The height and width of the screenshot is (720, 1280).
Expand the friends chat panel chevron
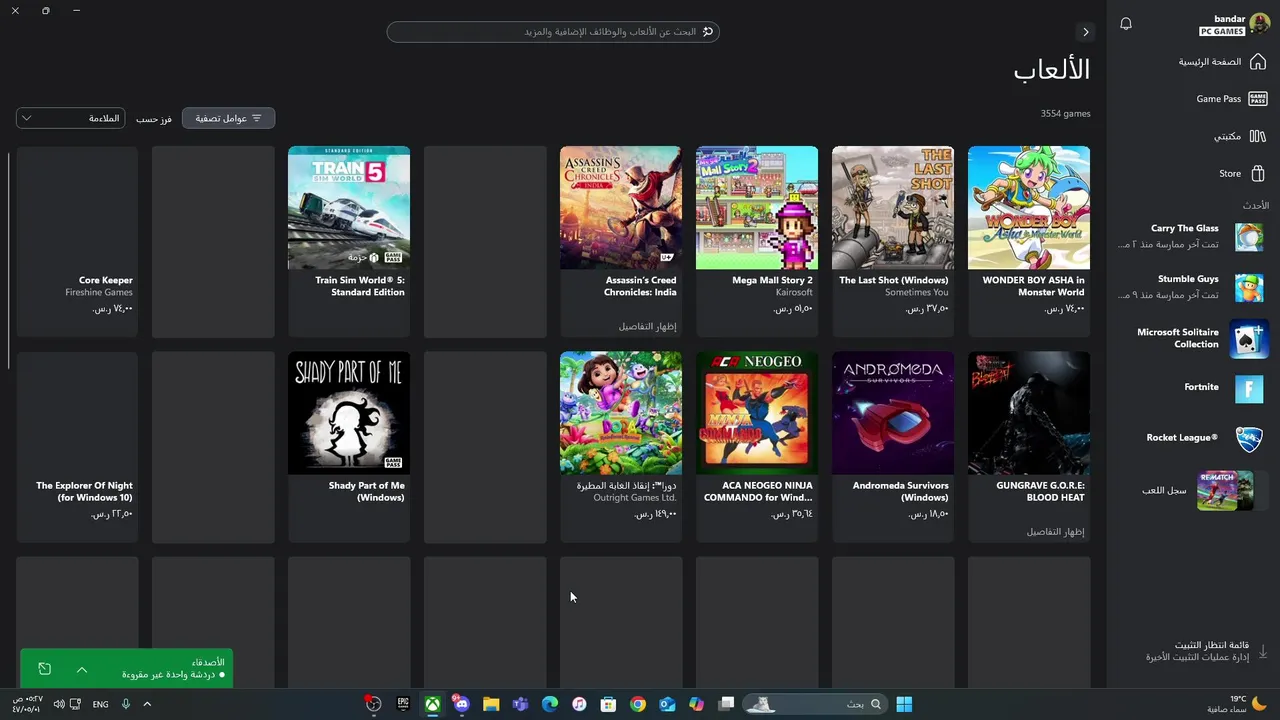click(82, 669)
